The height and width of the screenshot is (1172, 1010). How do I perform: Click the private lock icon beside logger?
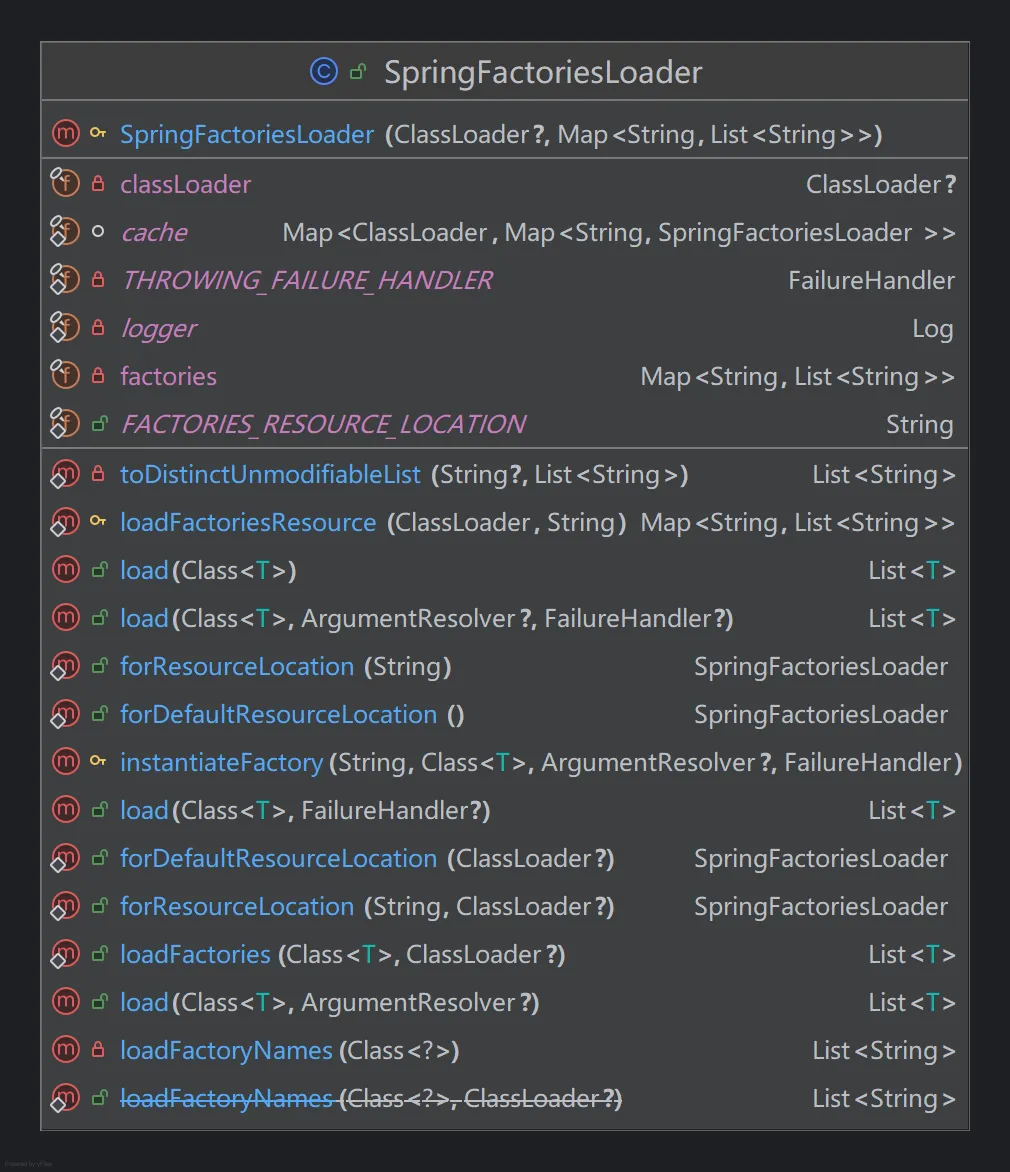pyautogui.click(x=98, y=328)
